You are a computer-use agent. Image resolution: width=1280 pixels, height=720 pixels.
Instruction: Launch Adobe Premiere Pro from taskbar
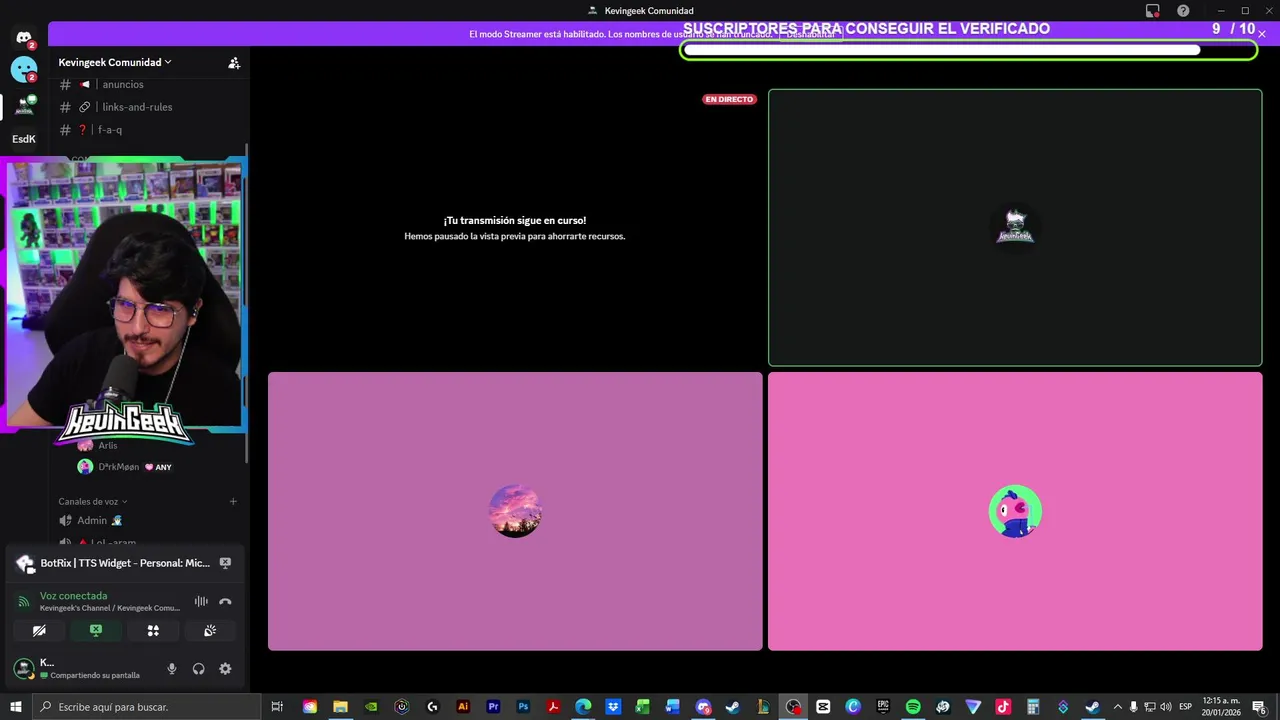[493, 707]
